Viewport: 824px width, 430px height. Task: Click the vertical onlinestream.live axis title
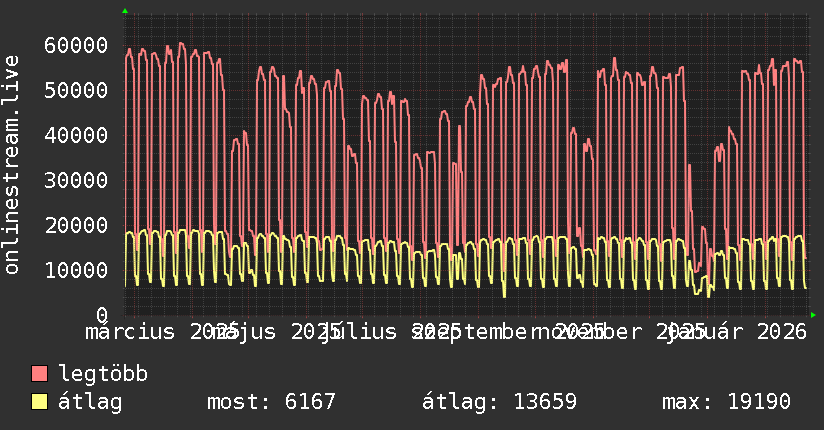click(12, 179)
